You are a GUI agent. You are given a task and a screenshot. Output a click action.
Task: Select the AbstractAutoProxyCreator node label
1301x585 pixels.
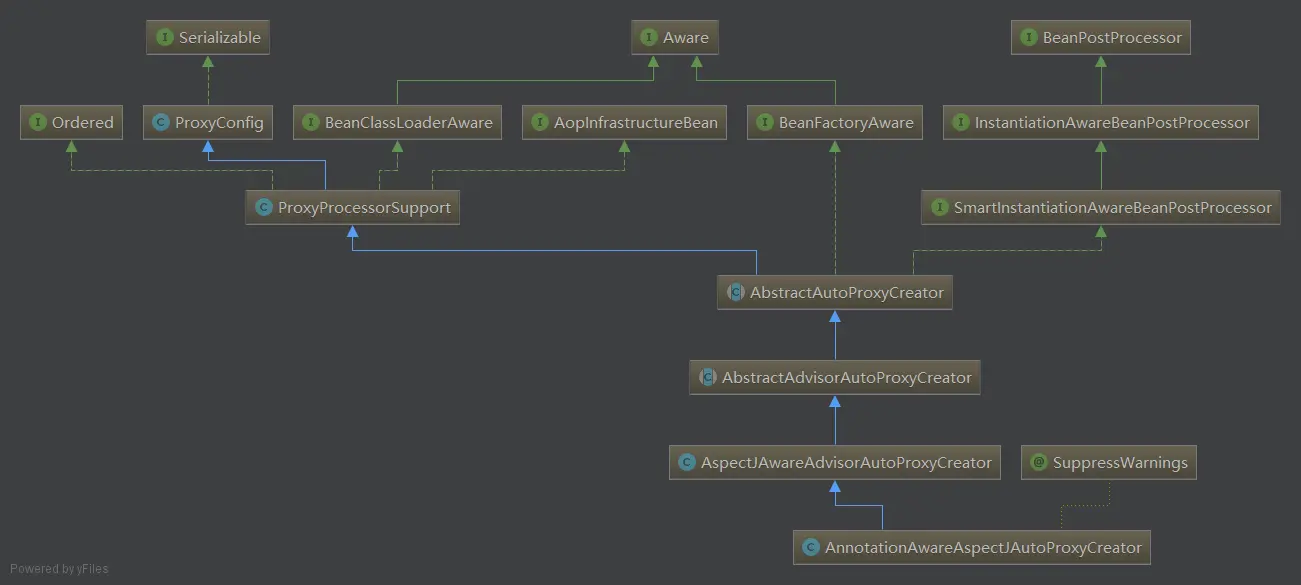pyautogui.click(x=847, y=293)
